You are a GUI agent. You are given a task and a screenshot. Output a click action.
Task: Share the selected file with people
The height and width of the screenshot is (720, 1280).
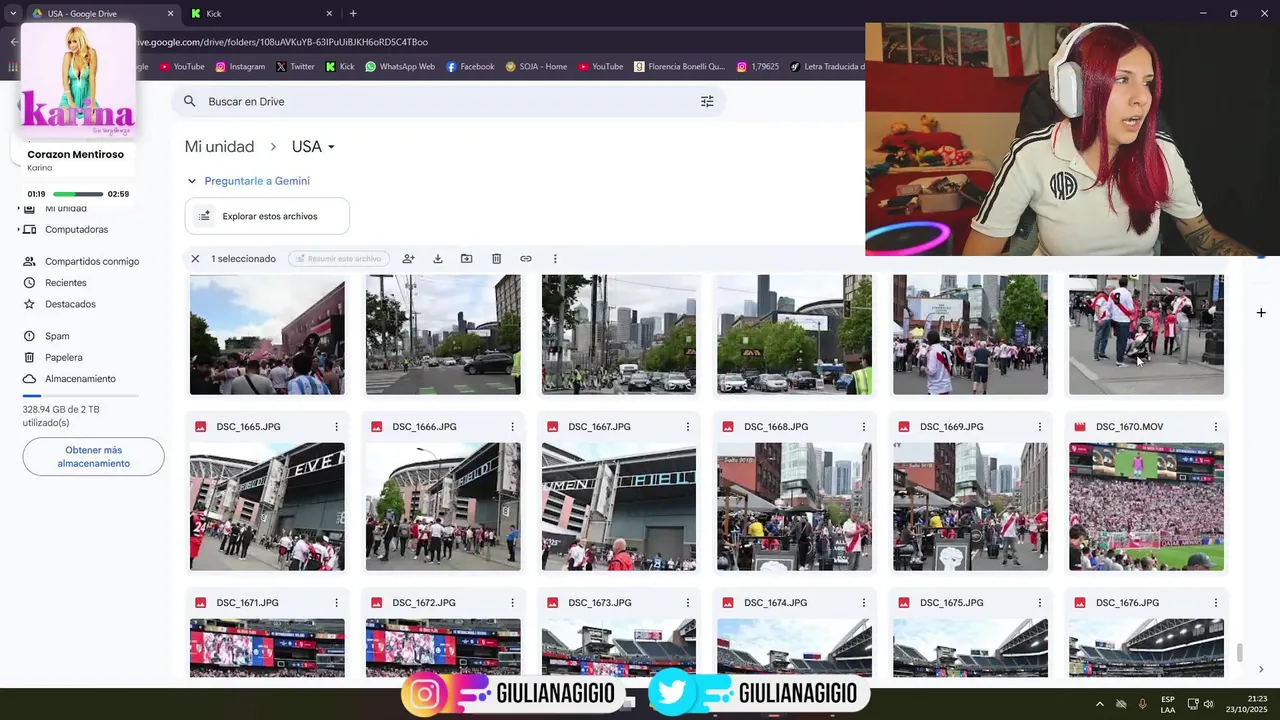tap(408, 258)
